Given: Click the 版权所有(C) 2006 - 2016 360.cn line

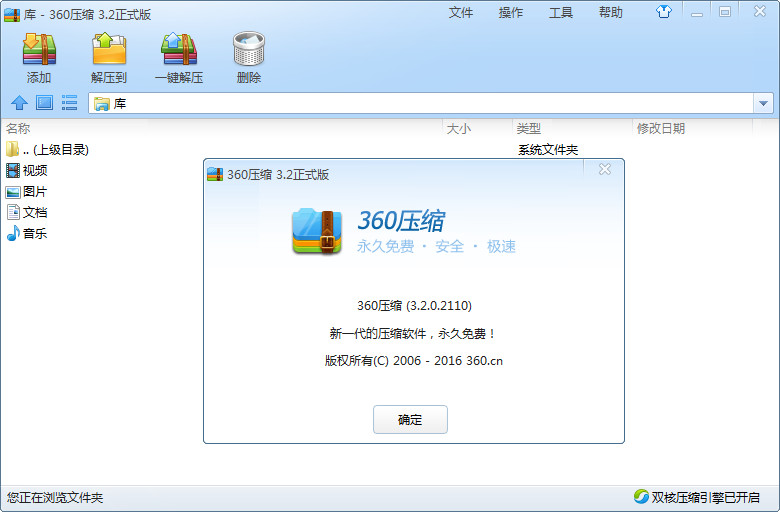Looking at the screenshot, I should click(414, 361).
